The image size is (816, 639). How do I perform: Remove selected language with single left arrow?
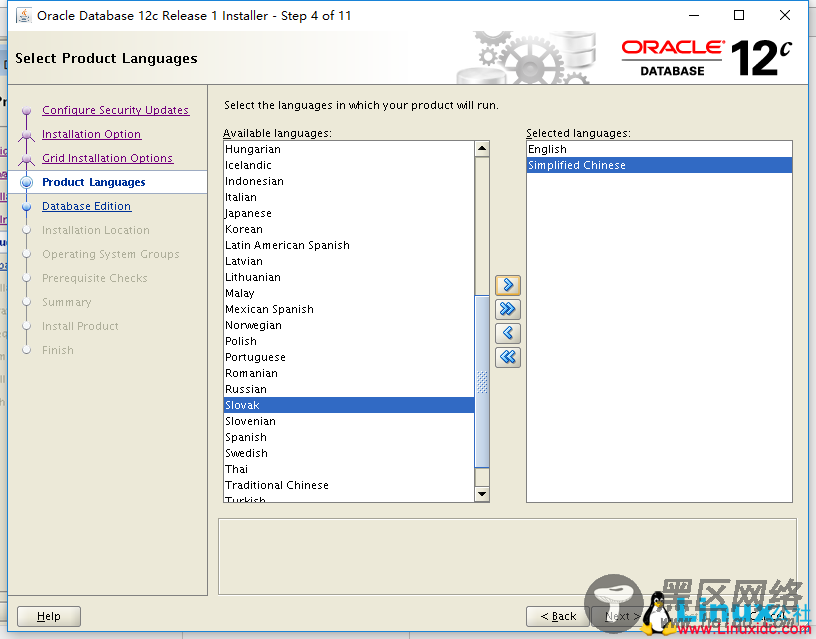pyautogui.click(x=507, y=333)
